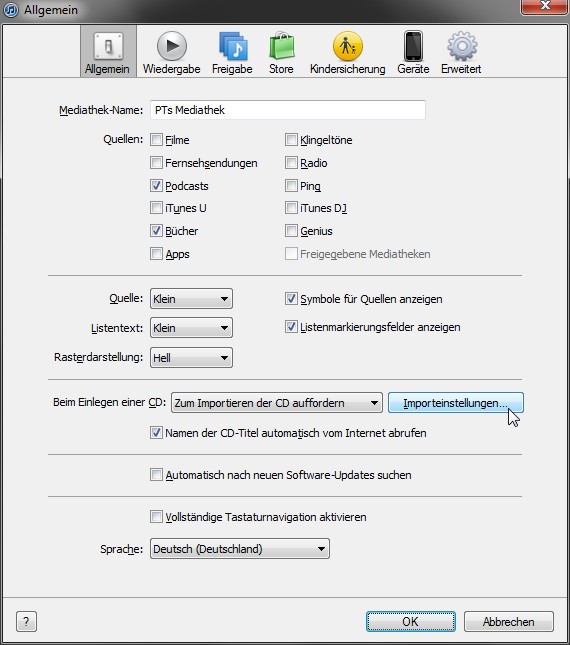
Task: Enable the Apps source checkbox
Action: pos(156,254)
